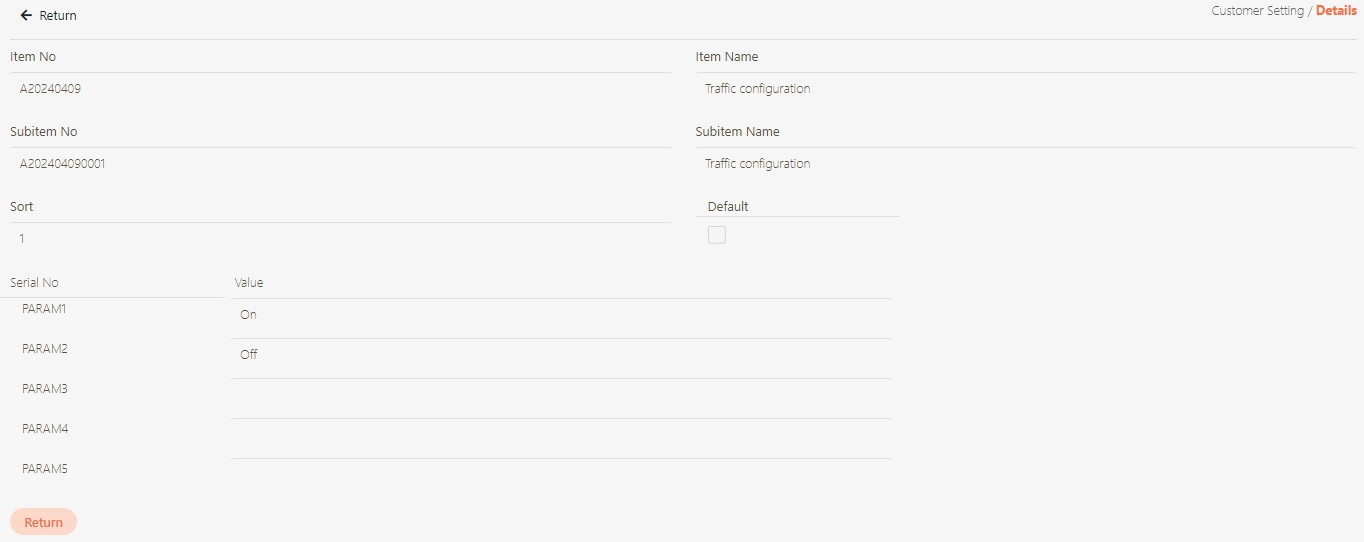Click the PARAM1 value field showing On
This screenshot has width=1364, height=542.
click(560, 315)
